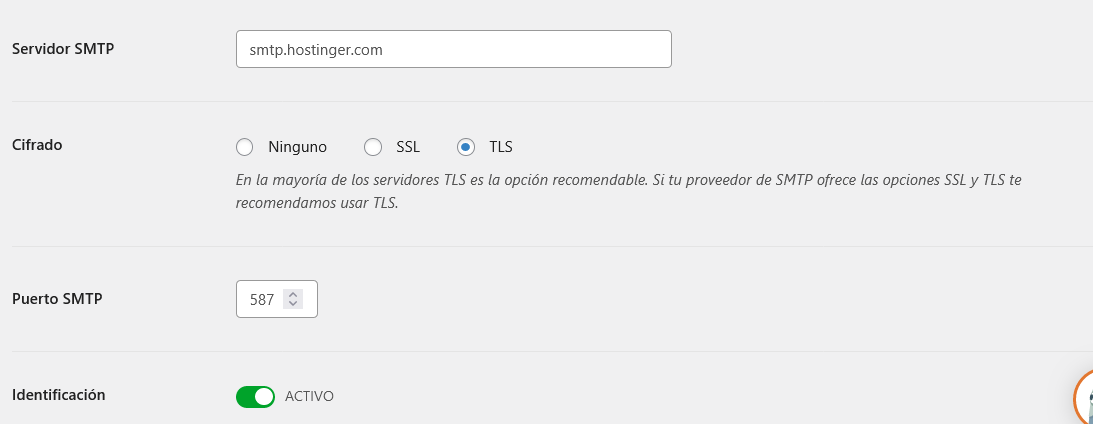Screen dimensions: 1093x424
Task: Click the SSL label text
Action: pos(408,147)
